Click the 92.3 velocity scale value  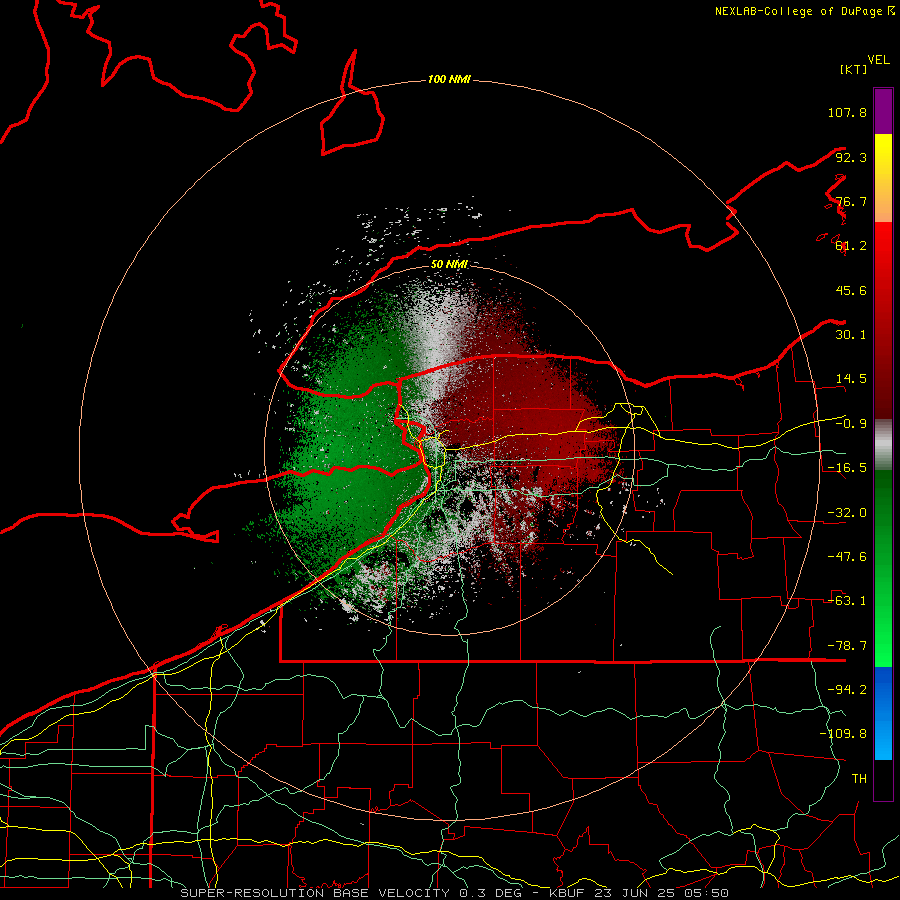pyautogui.click(x=851, y=157)
